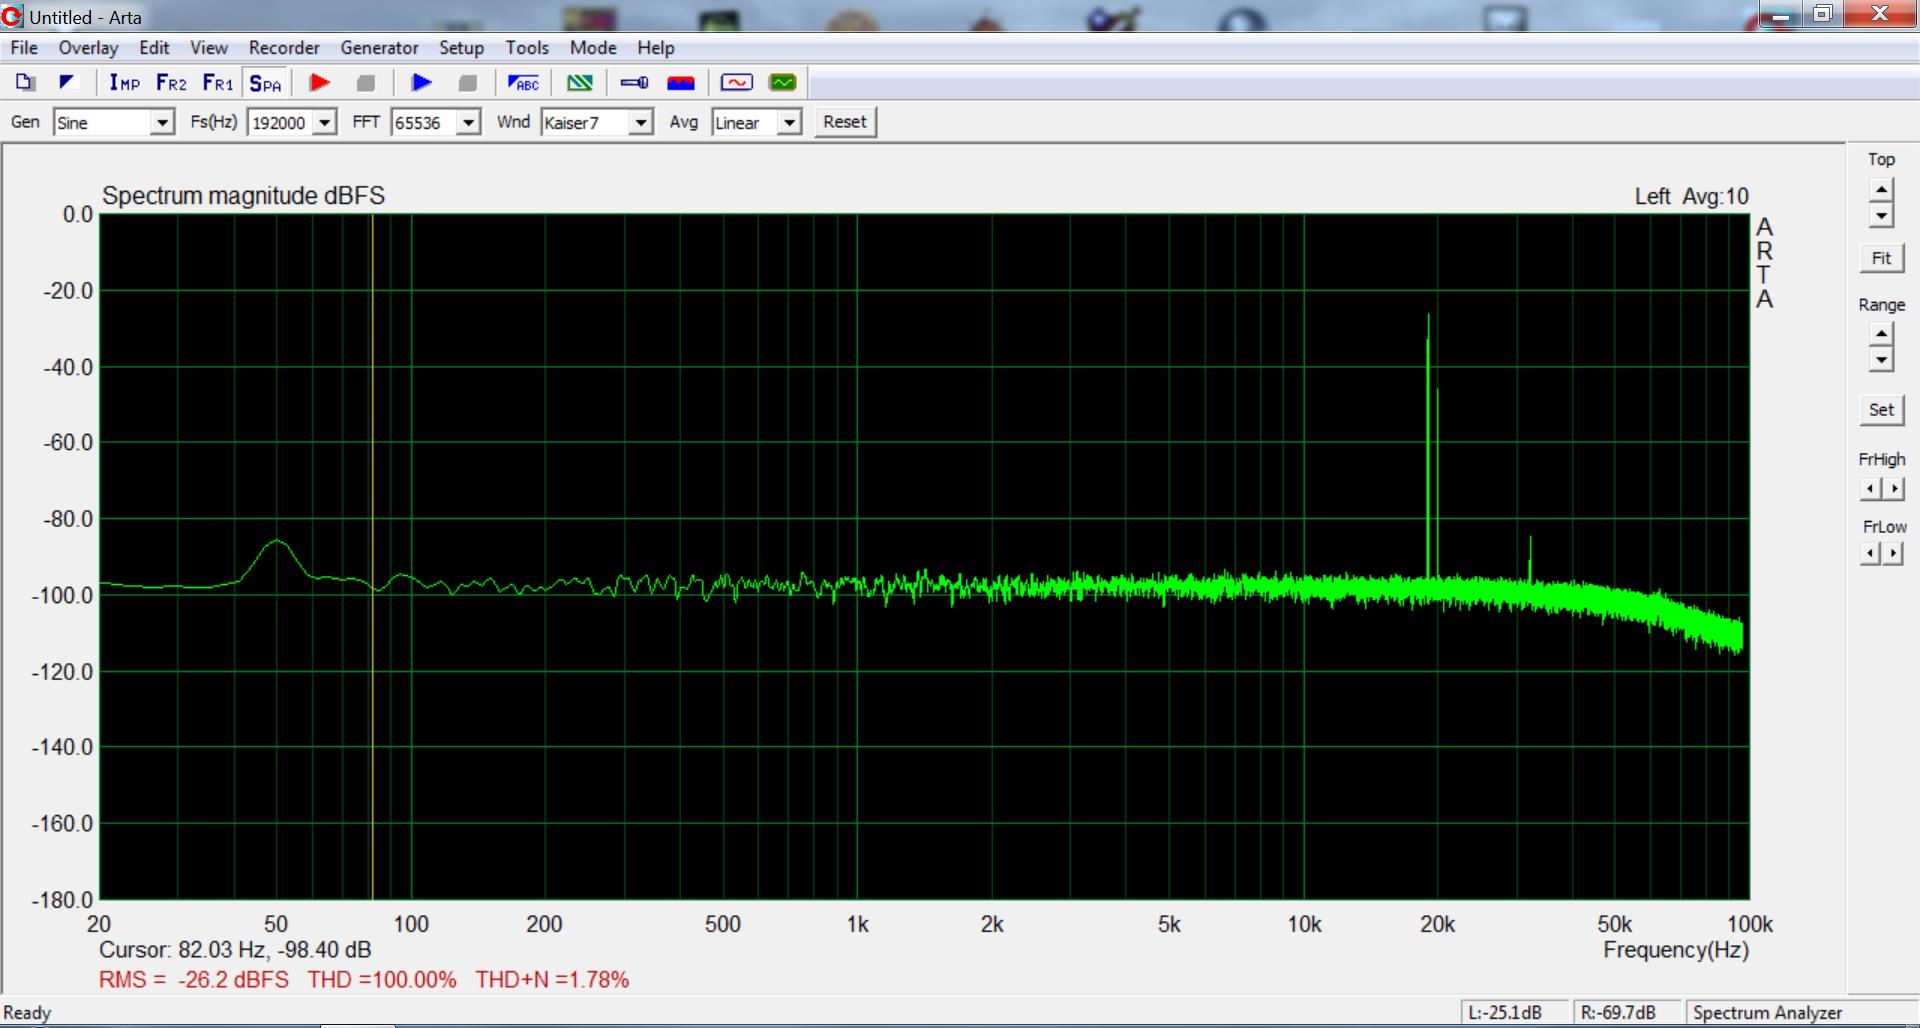Click the New file toolbar icon
1924x1028 pixels.
click(x=26, y=83)
